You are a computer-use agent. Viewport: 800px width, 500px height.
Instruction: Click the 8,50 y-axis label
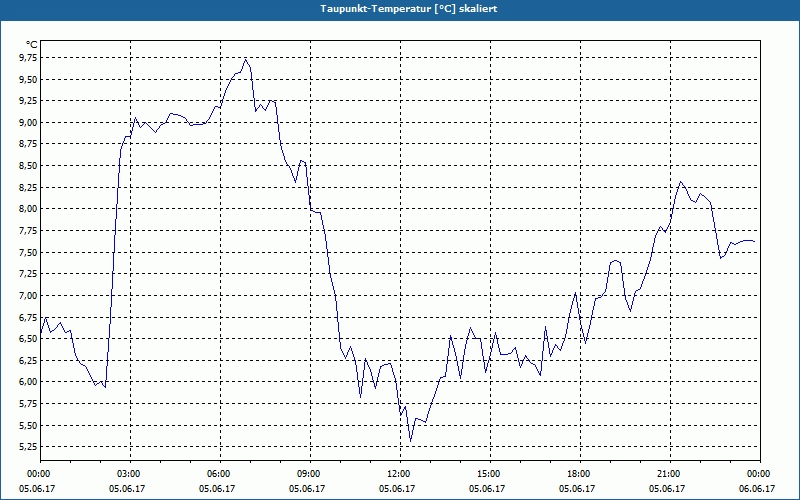click(x=28, y=165)
